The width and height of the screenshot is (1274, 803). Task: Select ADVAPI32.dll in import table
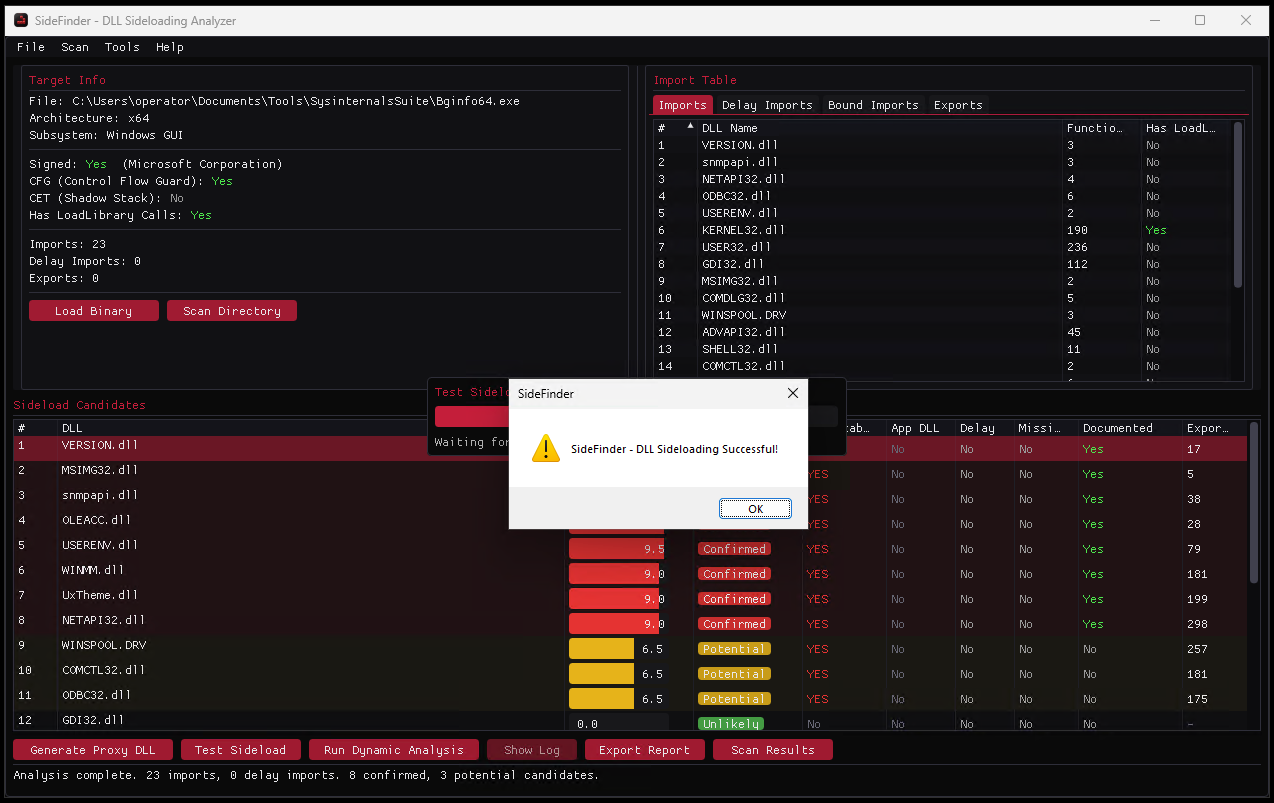[x=944, y=332]
